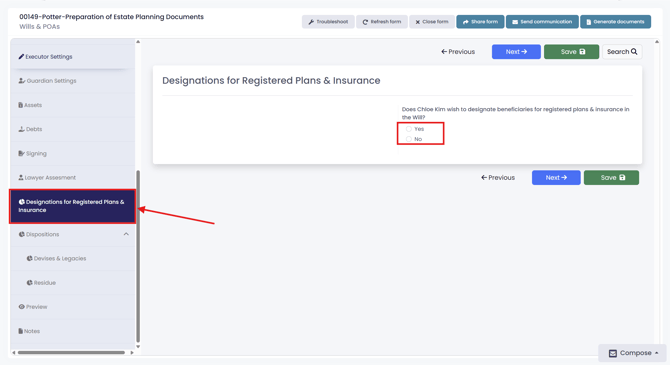Click the document icon beside Assets
The width and height of the screenshot is (670, 365).
[x=21, y=105]
